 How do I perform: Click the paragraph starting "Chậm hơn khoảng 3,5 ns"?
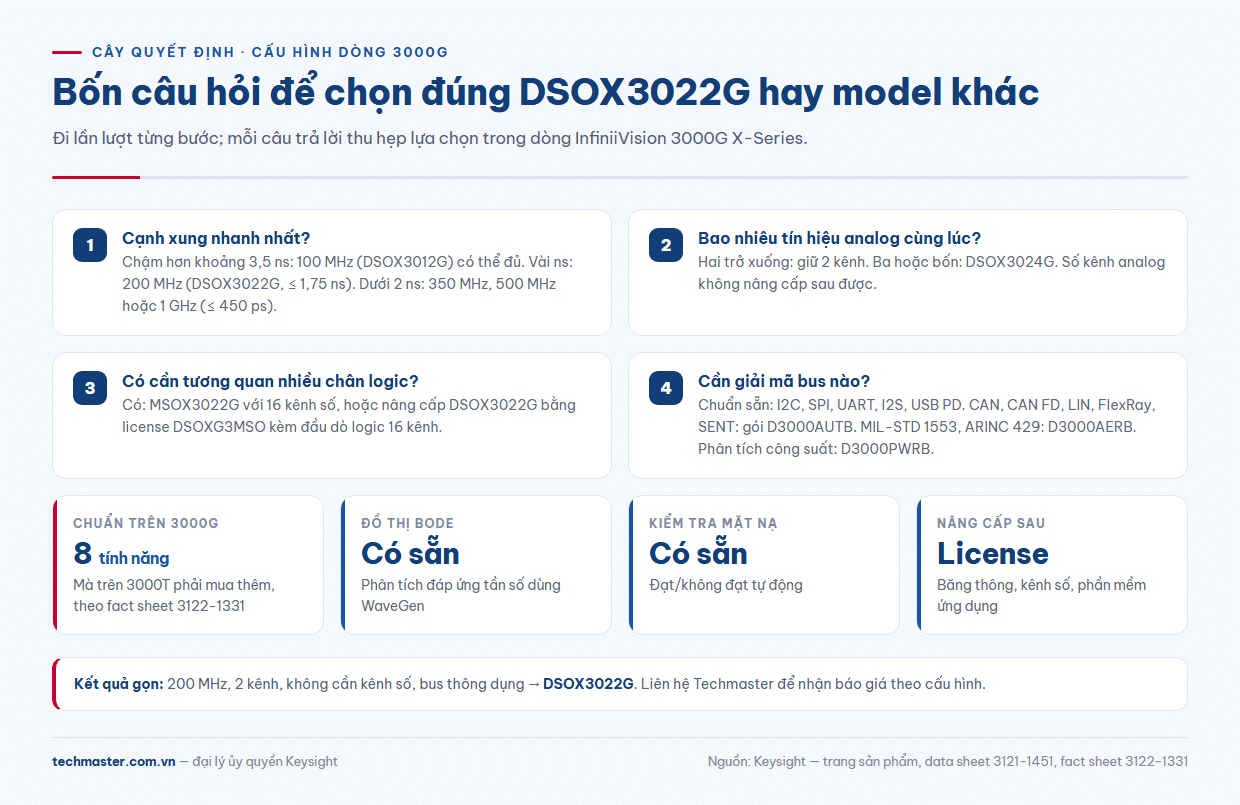[347, 284]
